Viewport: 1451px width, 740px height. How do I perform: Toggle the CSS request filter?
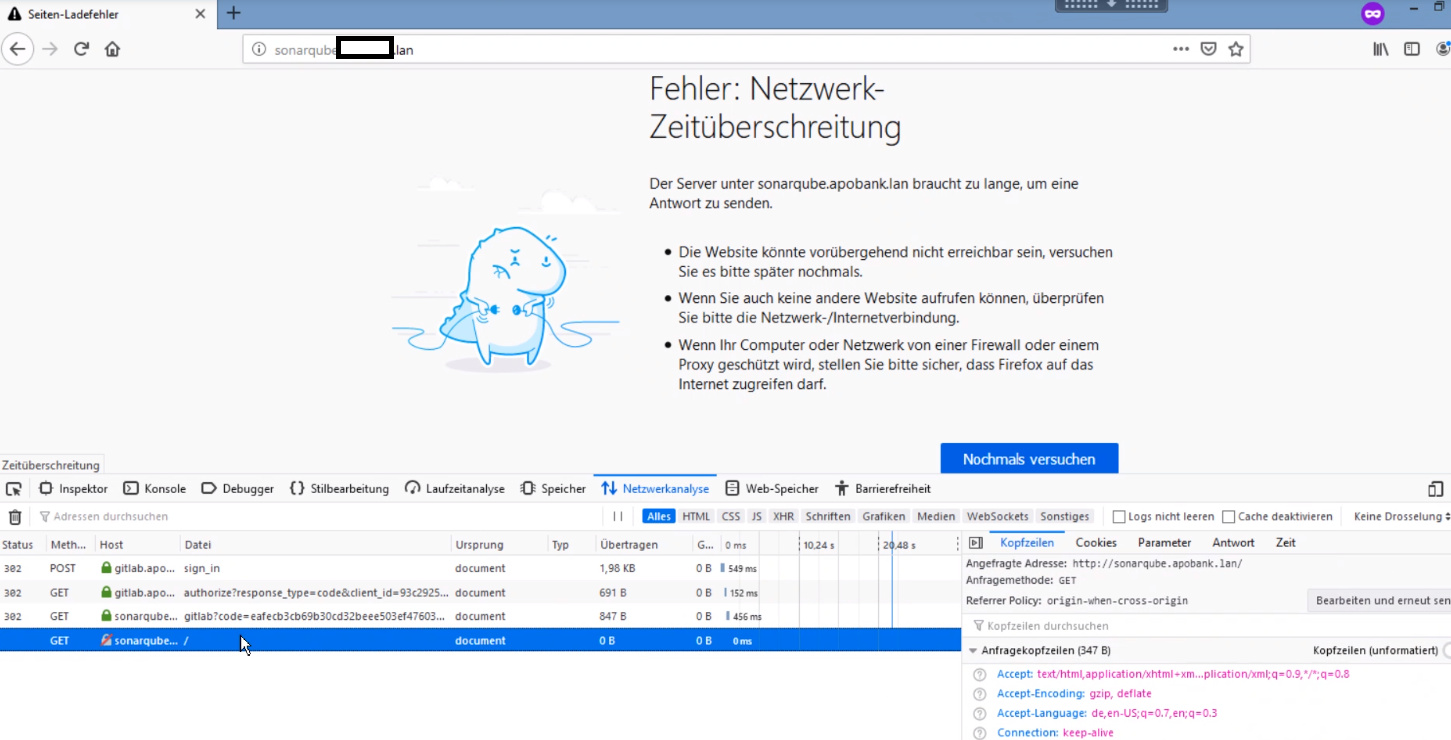click(731, 517)
